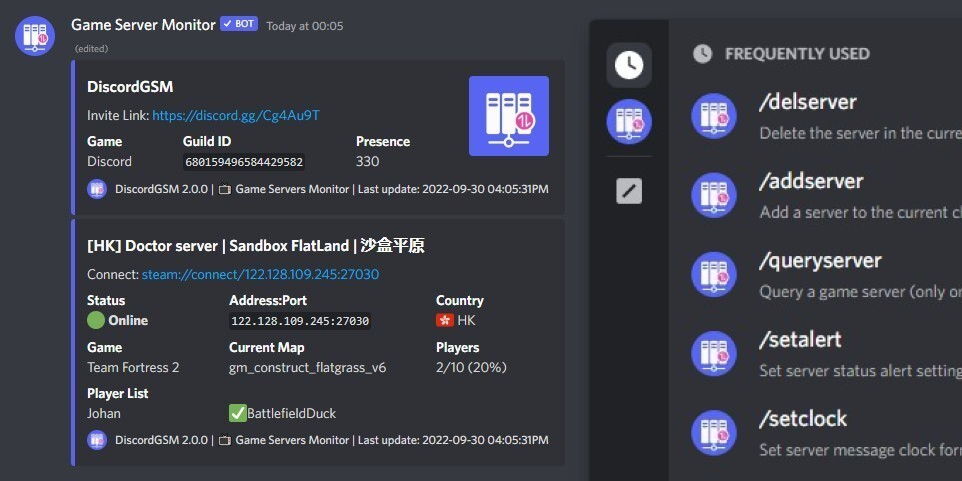Click the Presence value 330
The width and height of the screenshot is (962, 481).
367,161
